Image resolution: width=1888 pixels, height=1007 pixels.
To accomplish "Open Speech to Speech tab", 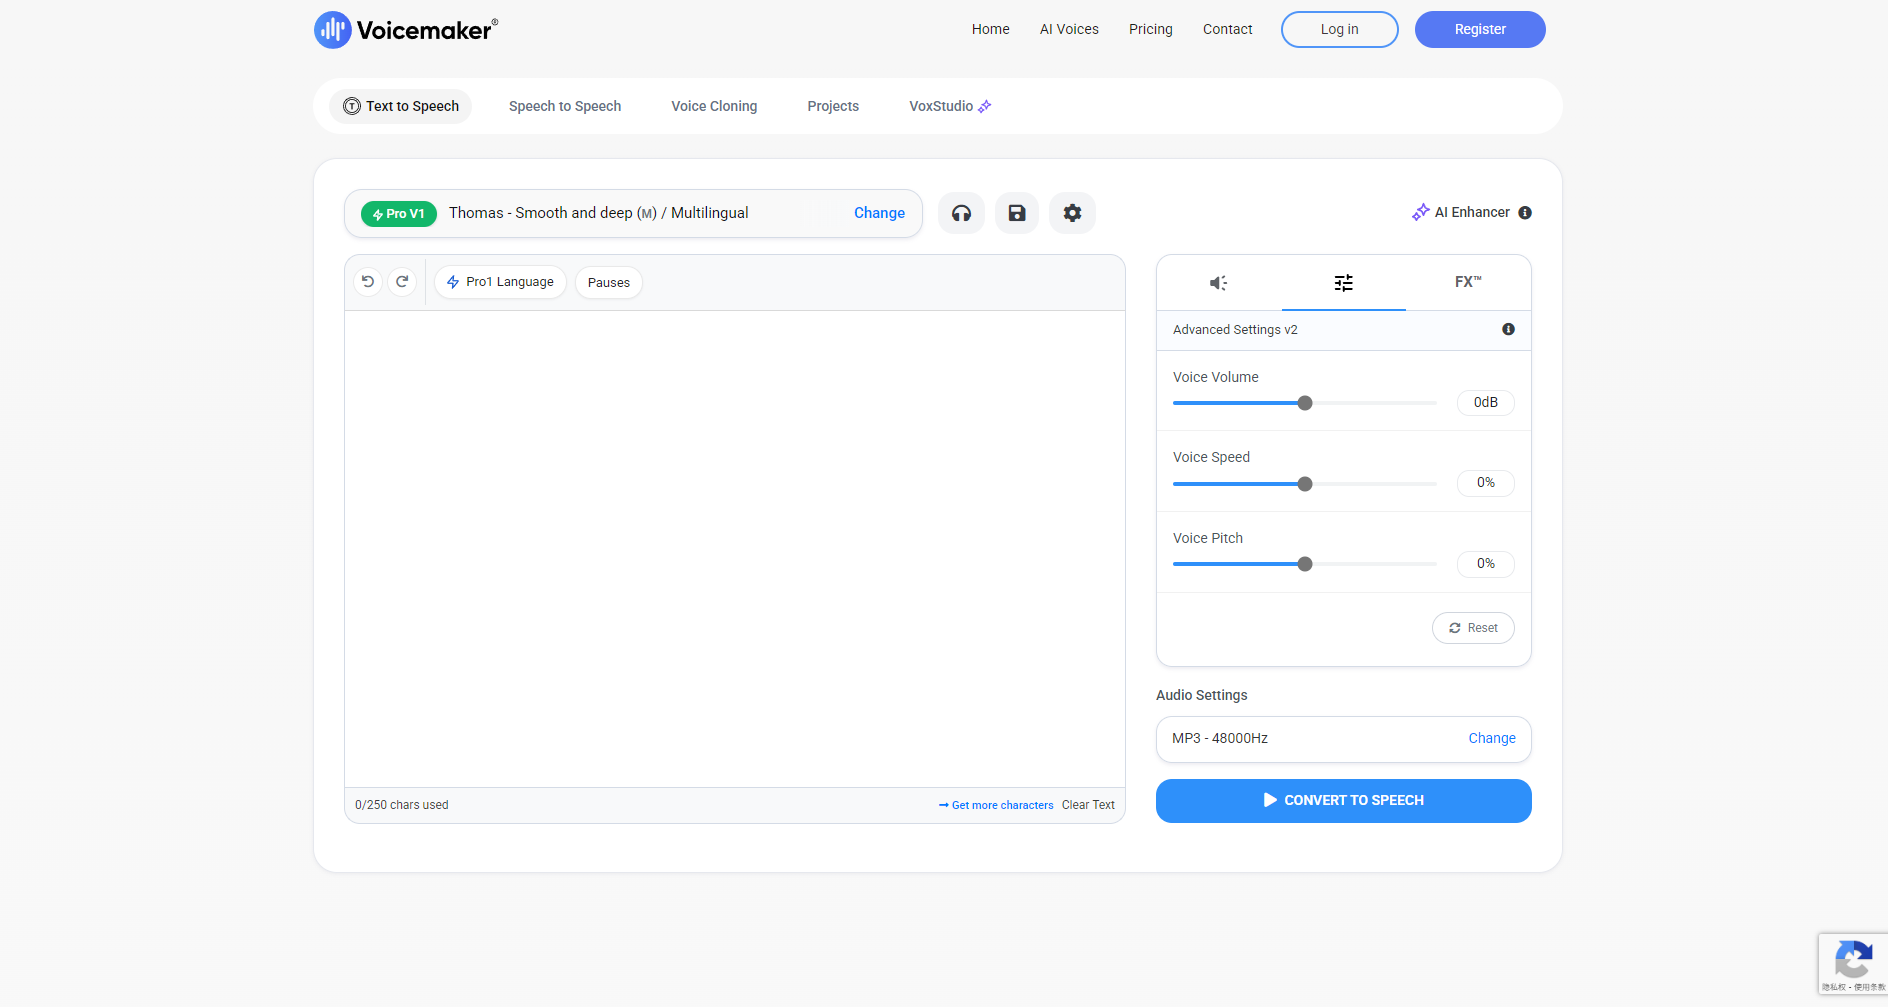I will (564, 106).
